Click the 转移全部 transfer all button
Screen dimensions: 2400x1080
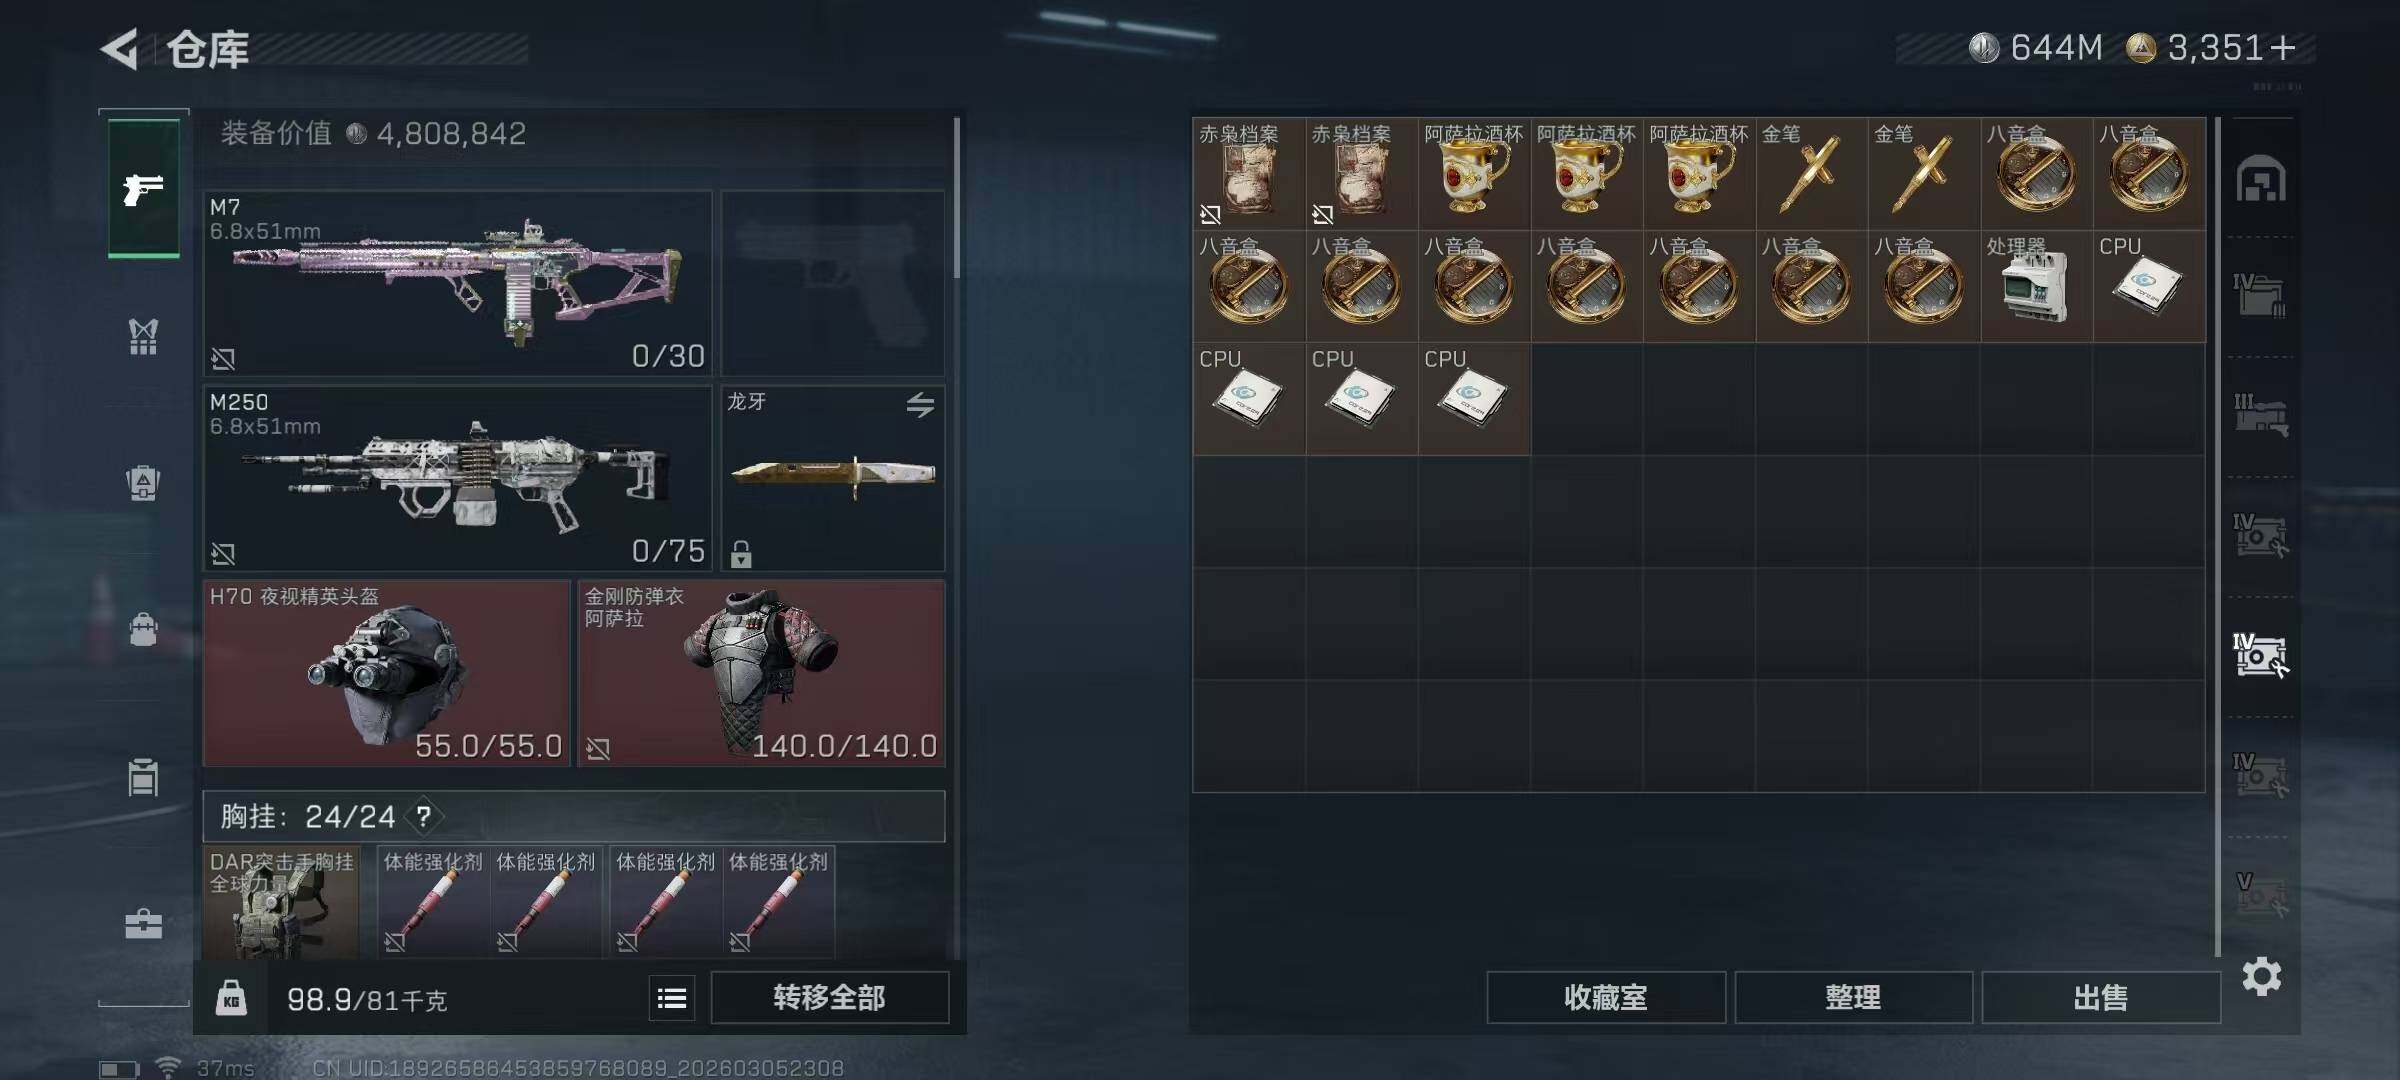point(829,997)
